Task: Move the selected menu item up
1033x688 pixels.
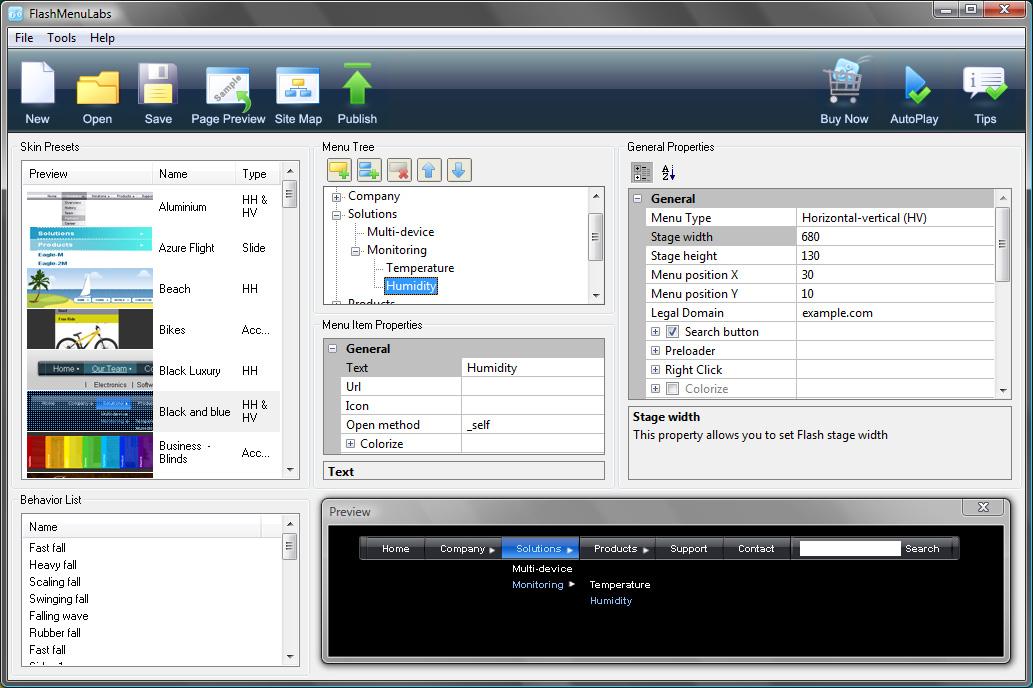Action: [429, 171]
